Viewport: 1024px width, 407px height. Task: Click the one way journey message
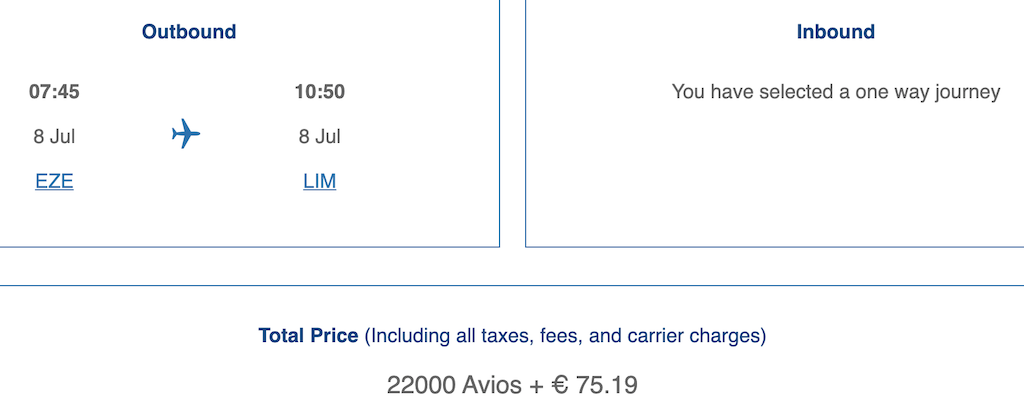(x=835, y=92)
